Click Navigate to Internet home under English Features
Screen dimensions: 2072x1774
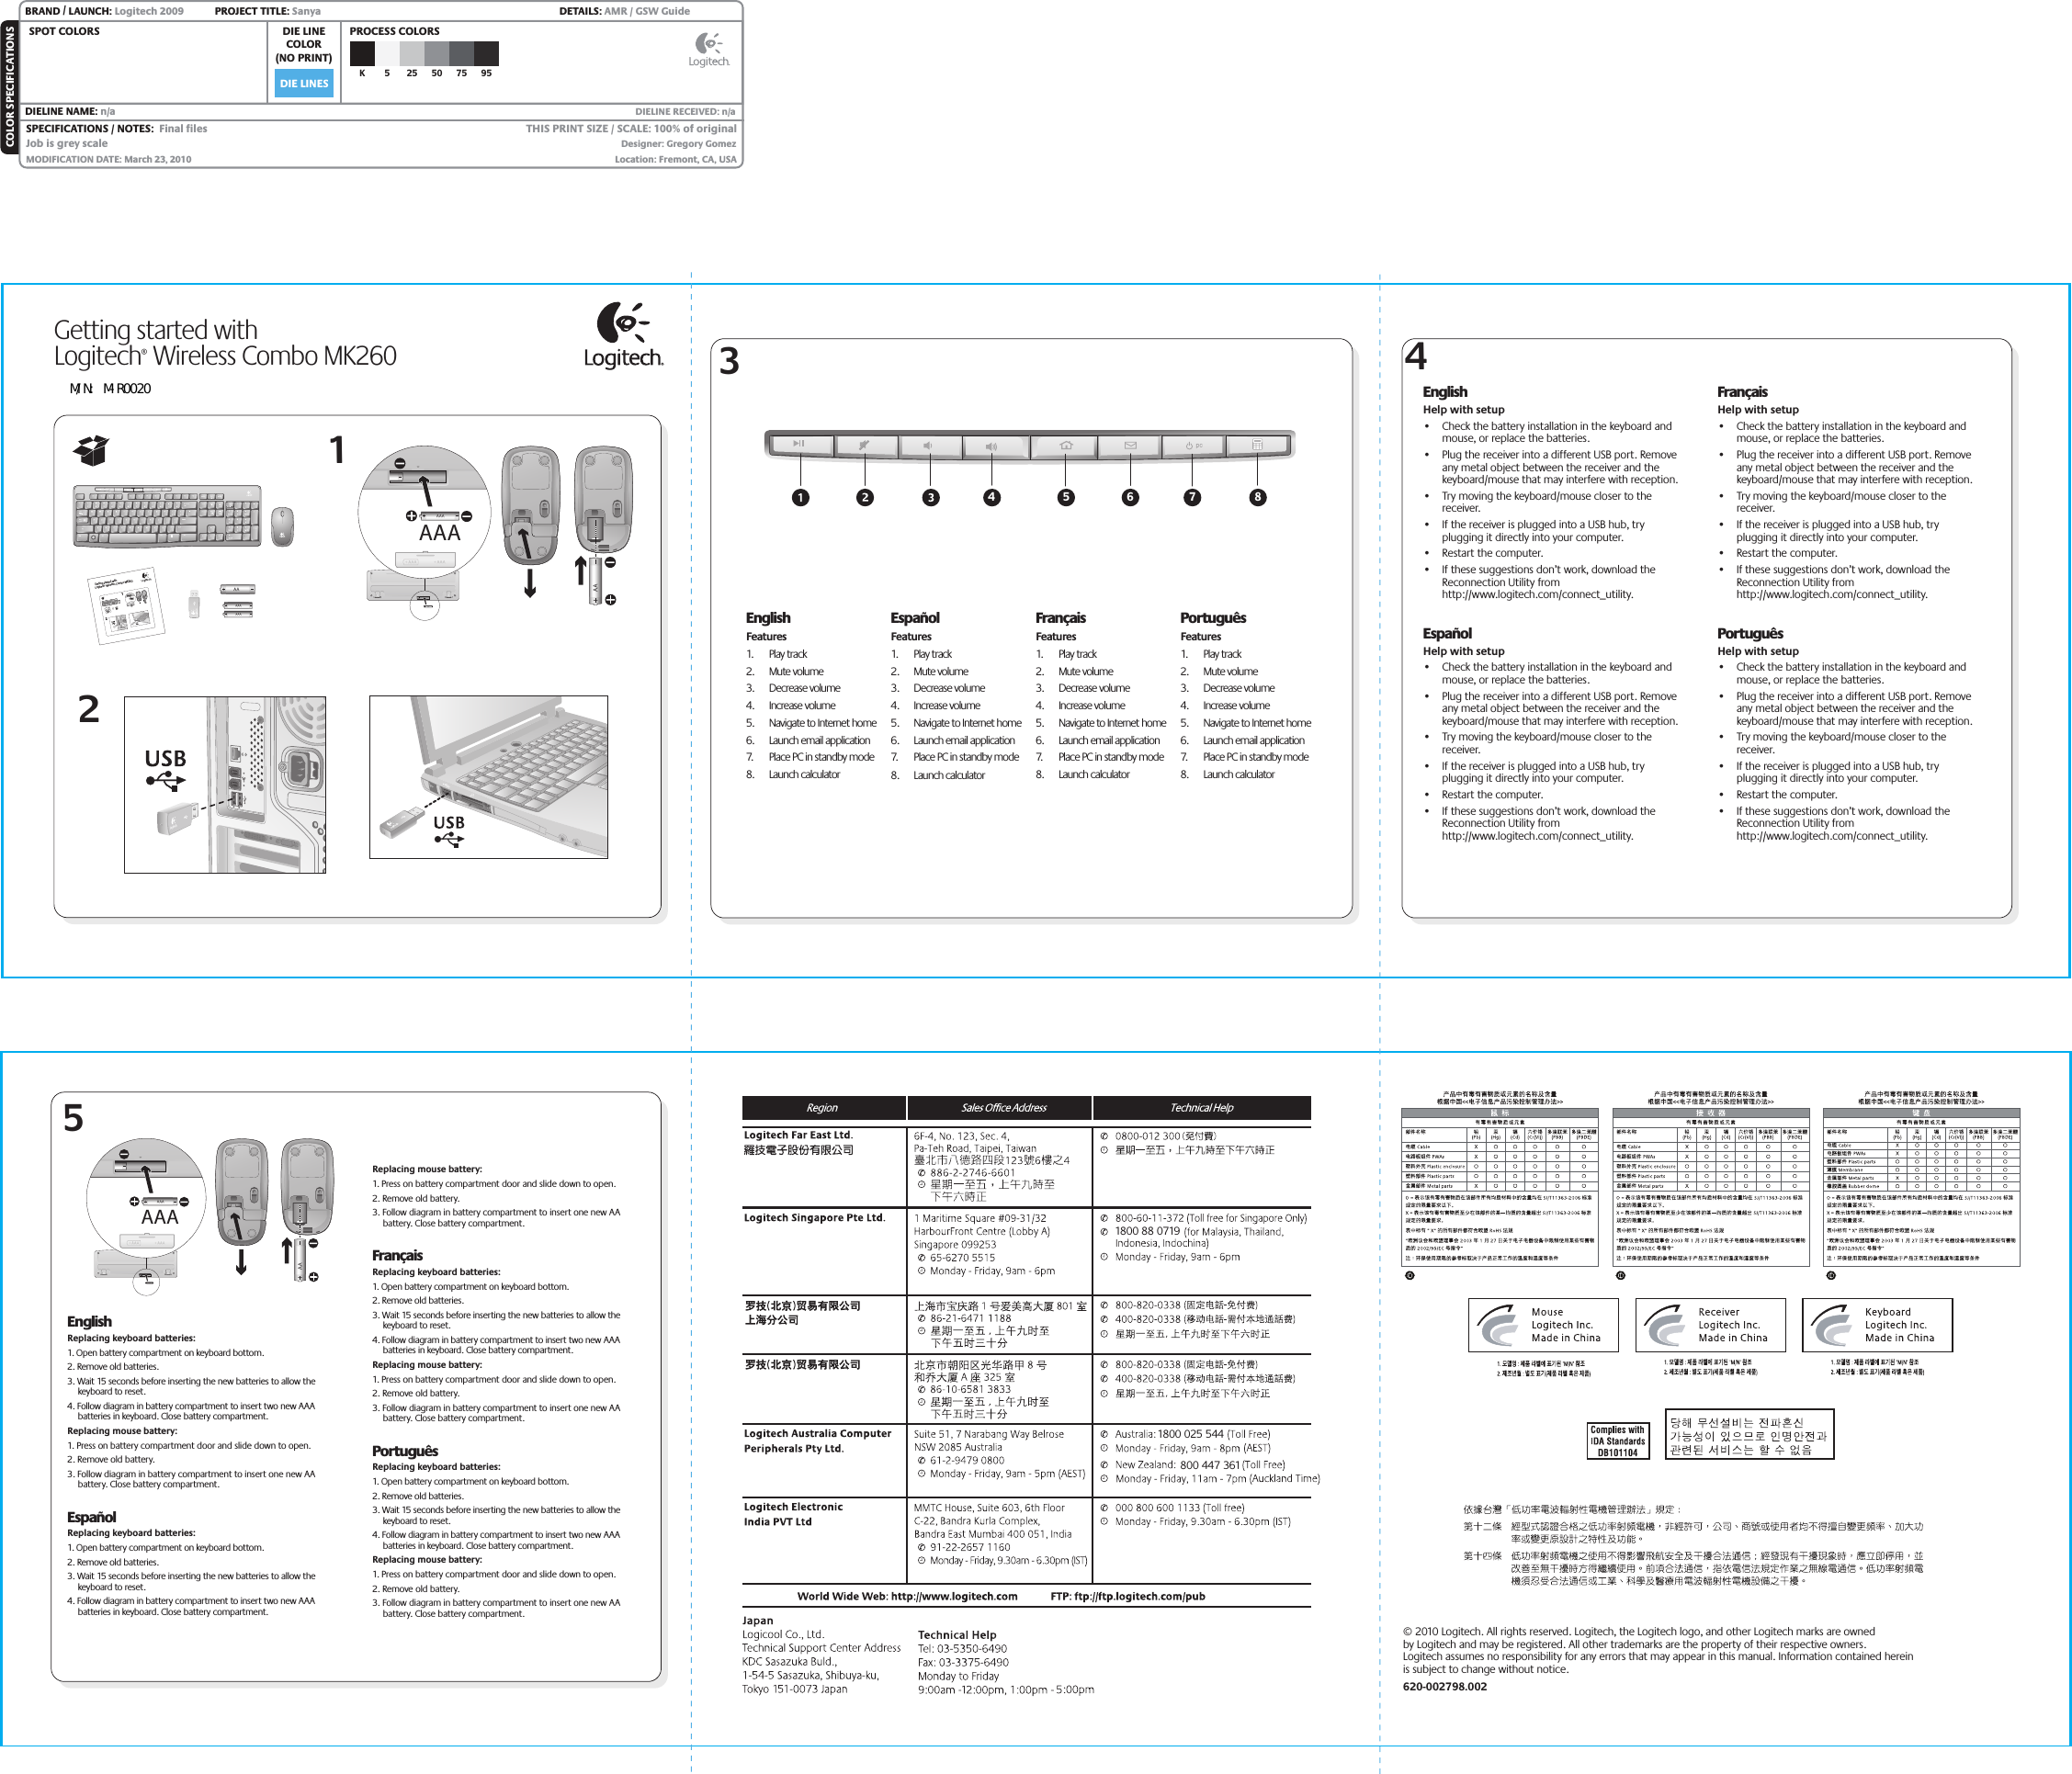point(822,722)
